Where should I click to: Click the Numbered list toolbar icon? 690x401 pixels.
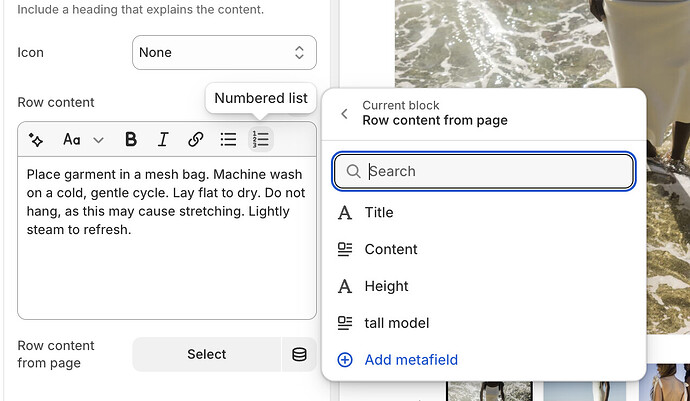coord(261,140)
